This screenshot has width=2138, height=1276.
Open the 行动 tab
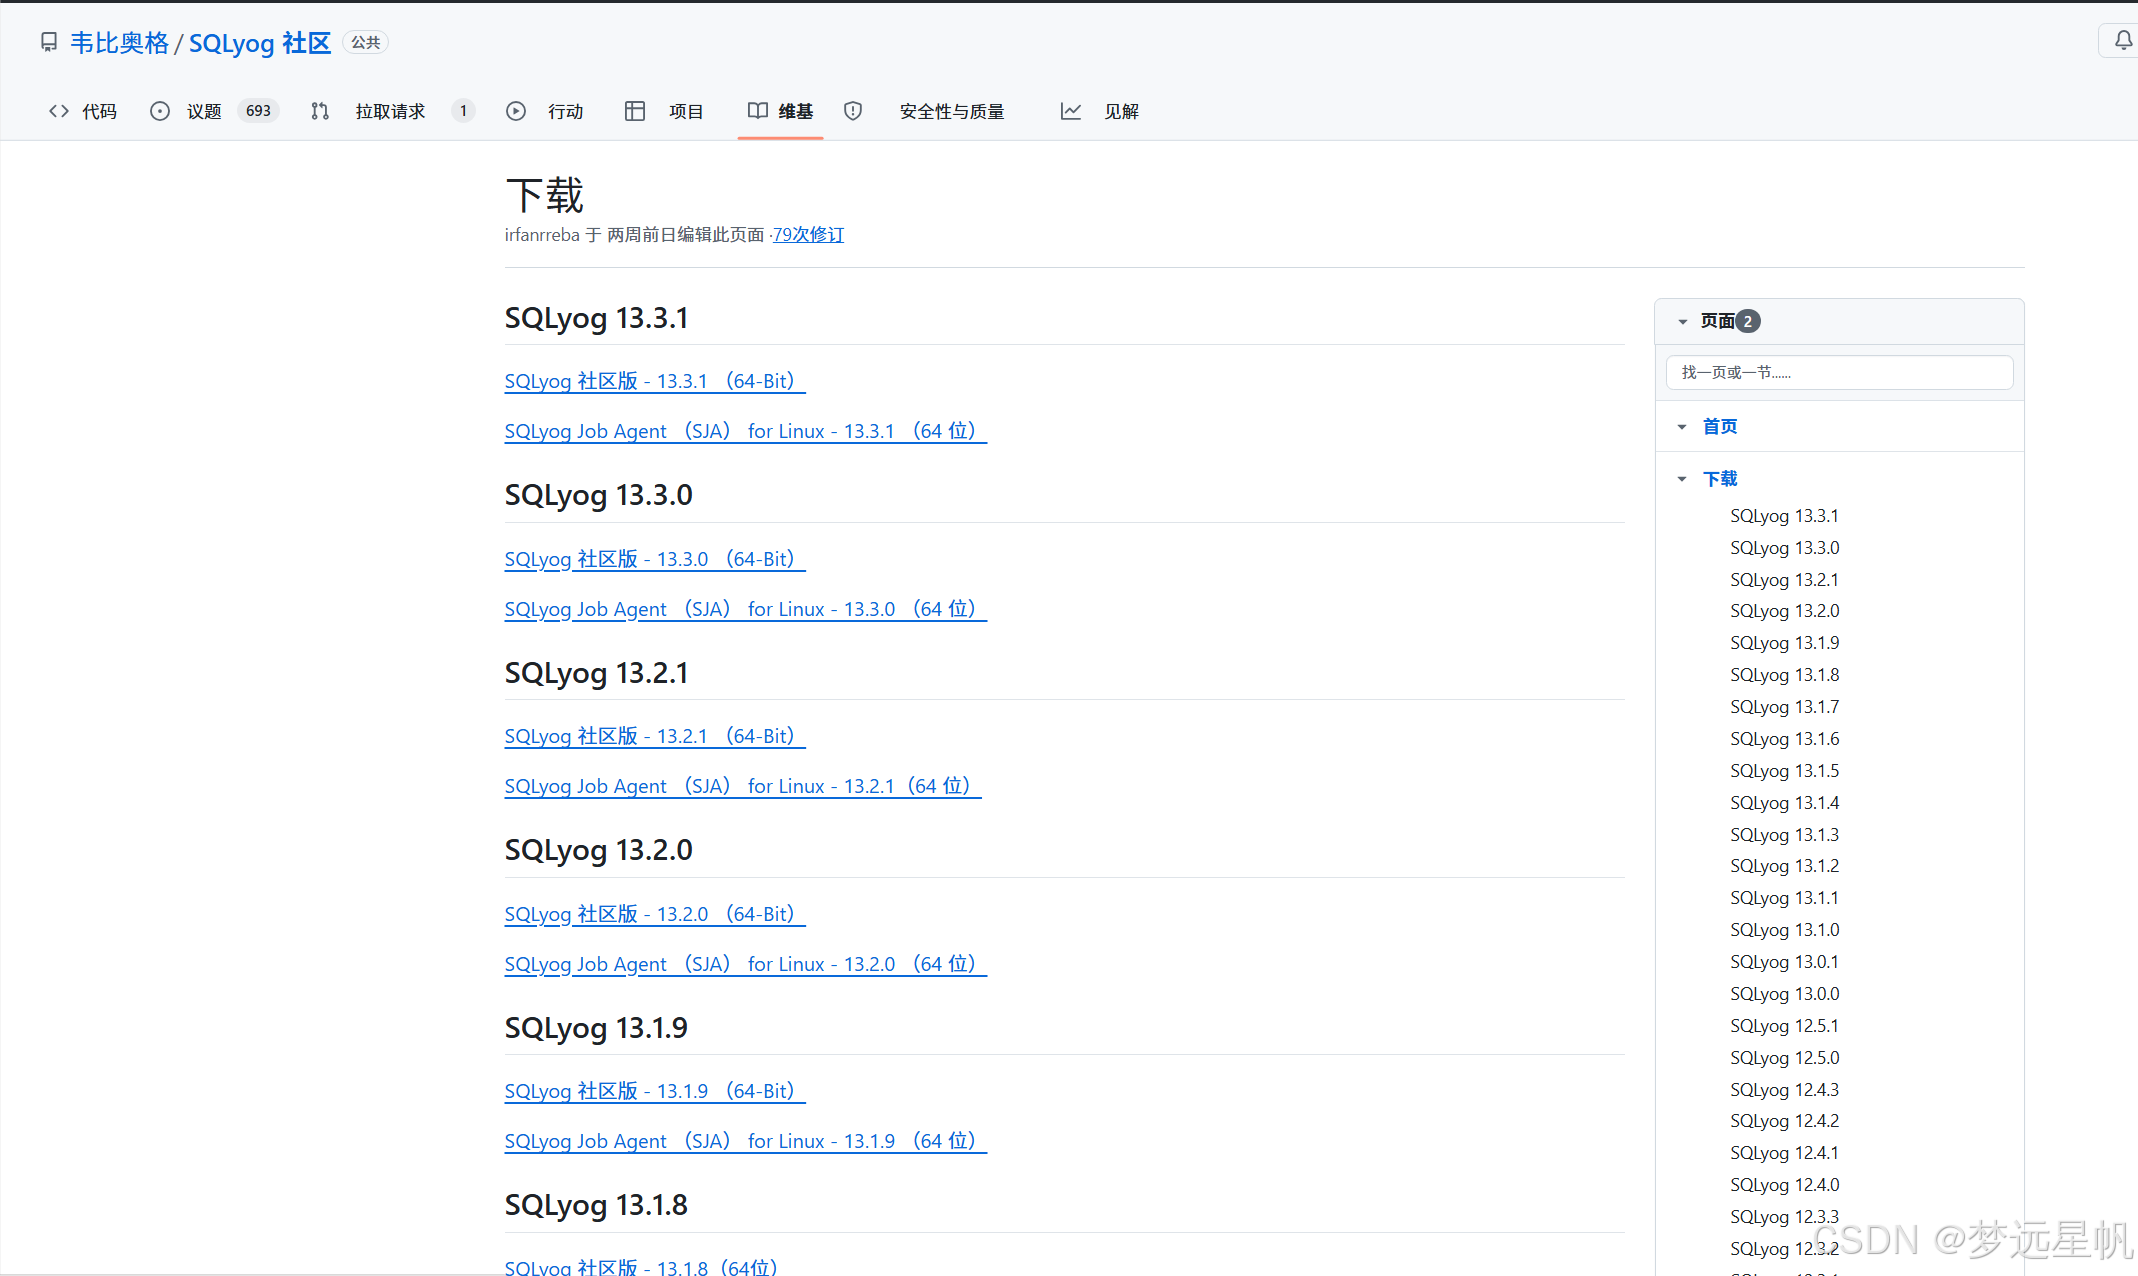(565, 112)
